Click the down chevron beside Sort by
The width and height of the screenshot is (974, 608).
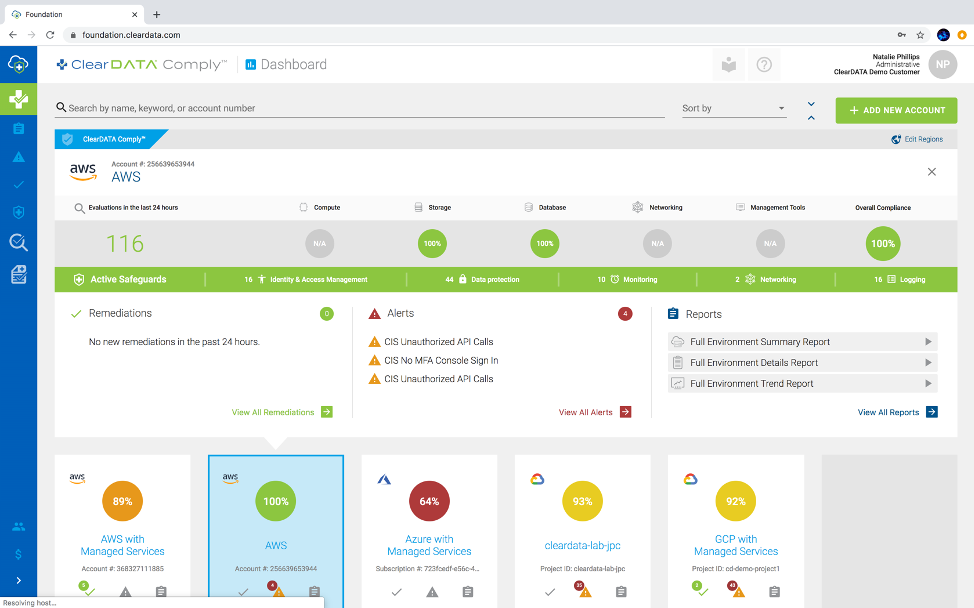point(811,104)
